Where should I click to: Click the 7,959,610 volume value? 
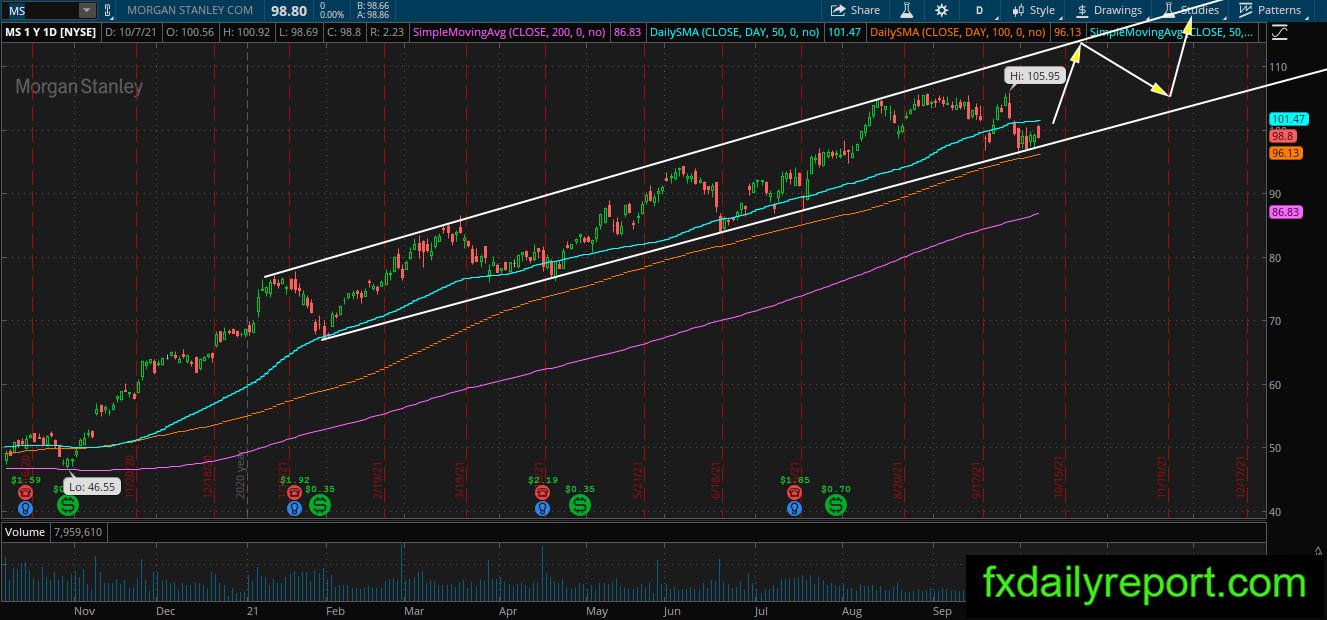[78, 532]
